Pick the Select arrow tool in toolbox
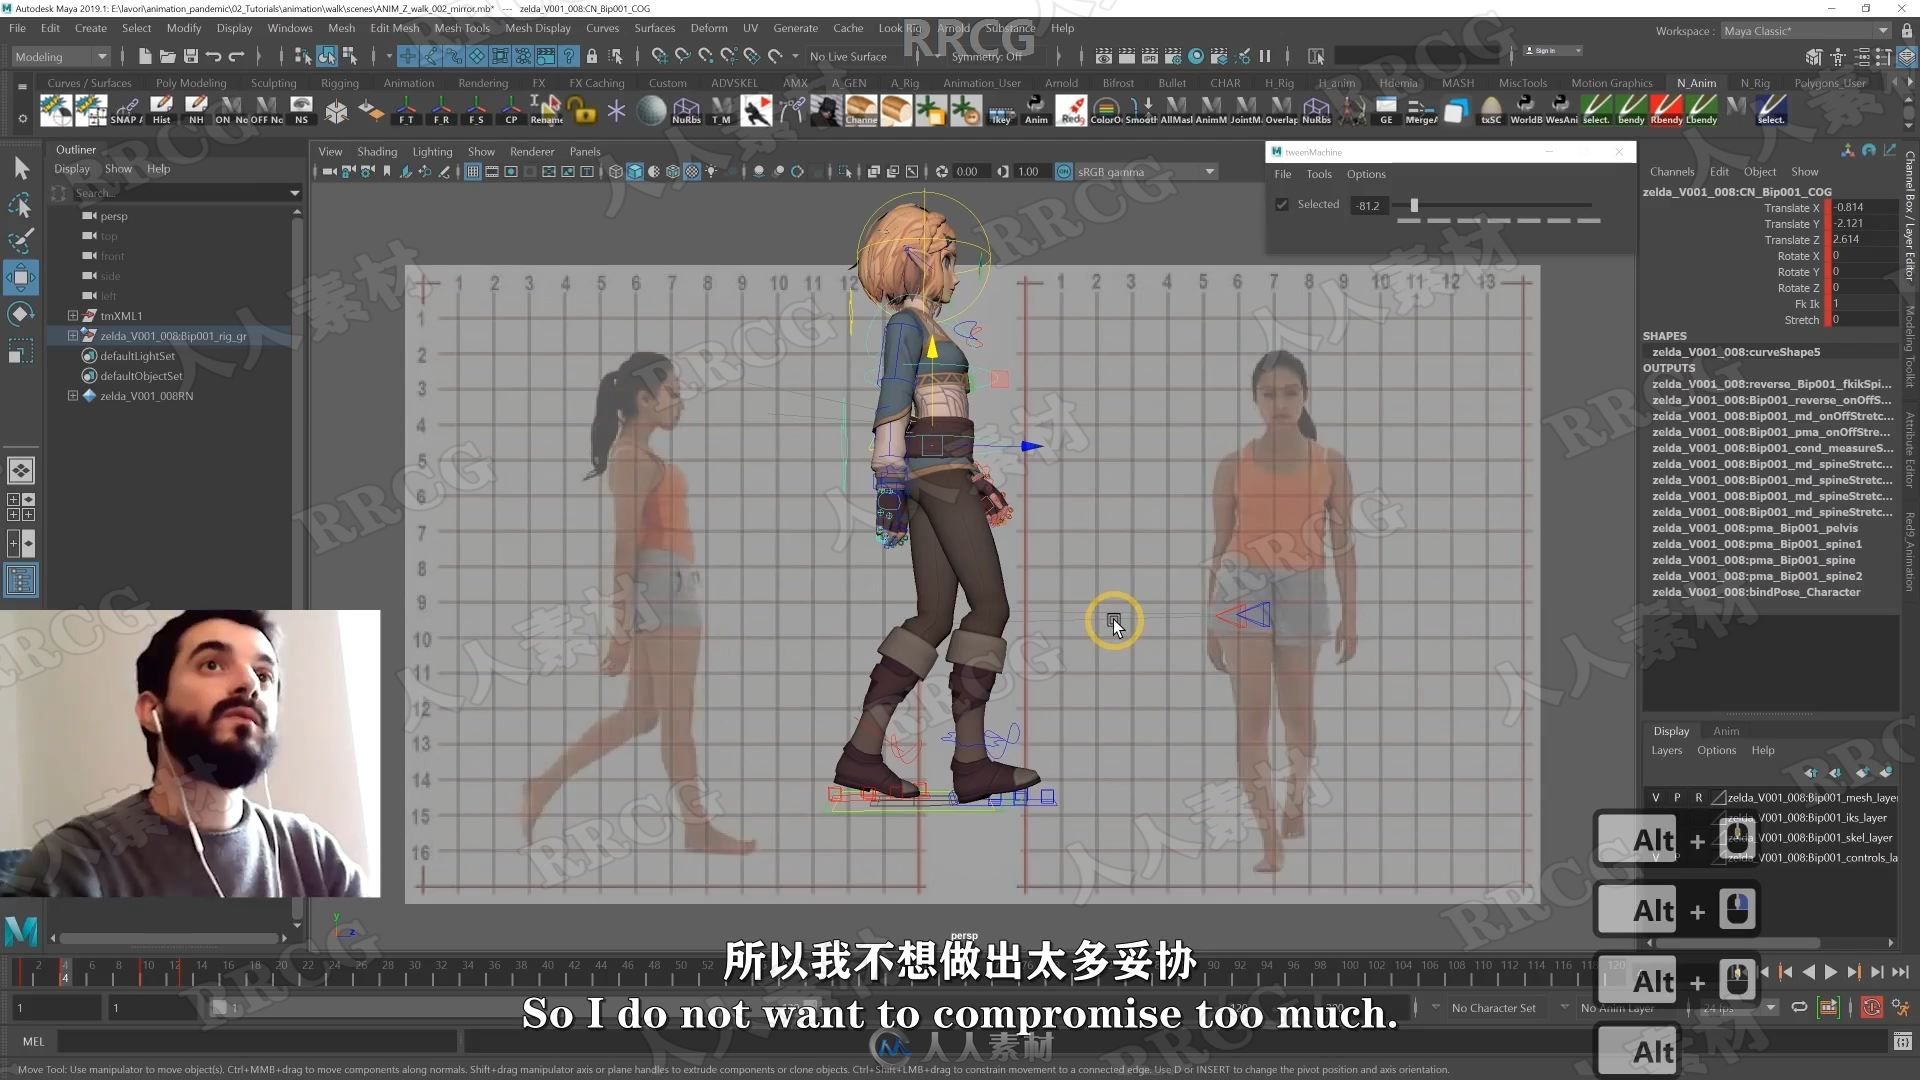This screenshot has height=1080, width=1920. (x=21, y=168)
